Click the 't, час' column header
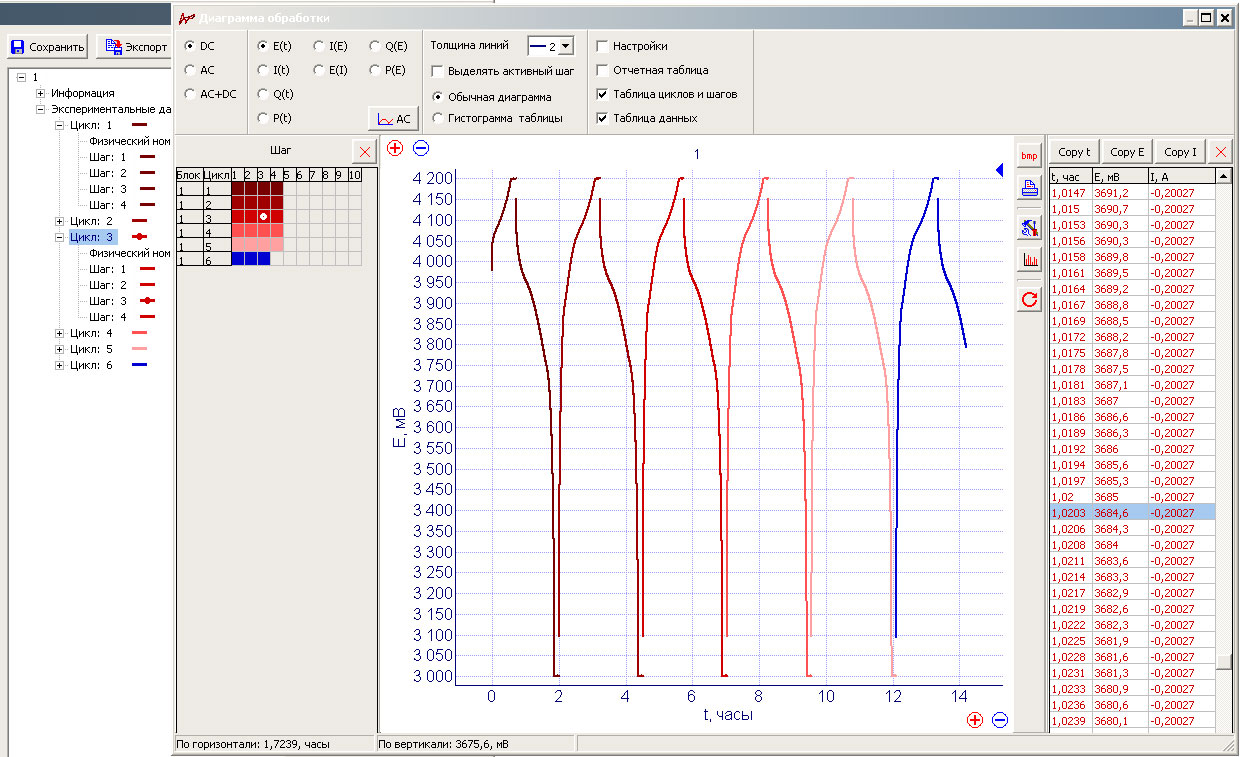The width and height of the screenshot is (1241, 757). click(x=1071, y=176)
